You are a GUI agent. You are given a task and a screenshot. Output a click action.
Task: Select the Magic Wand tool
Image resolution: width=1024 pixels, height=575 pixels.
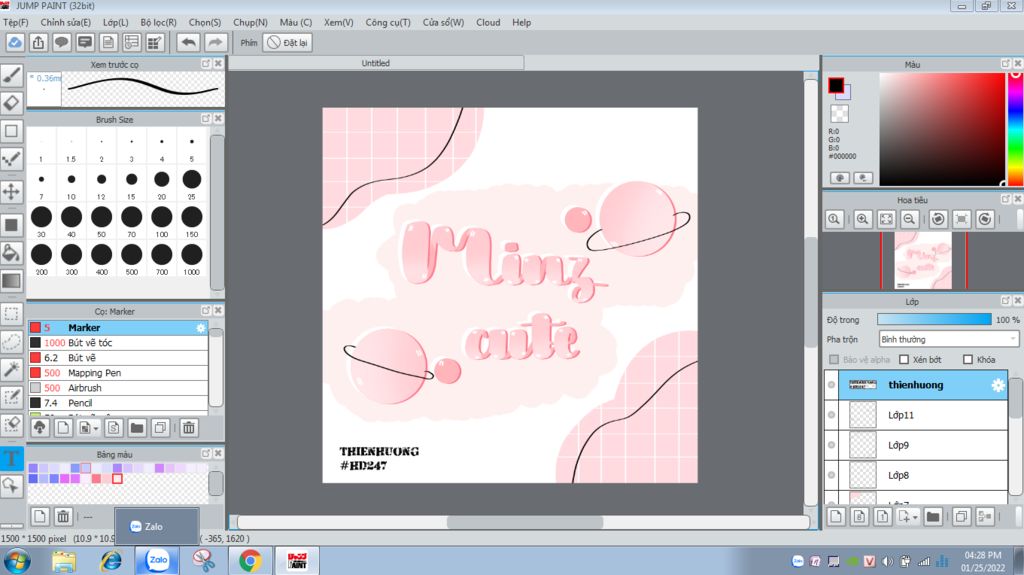(12, 370)
